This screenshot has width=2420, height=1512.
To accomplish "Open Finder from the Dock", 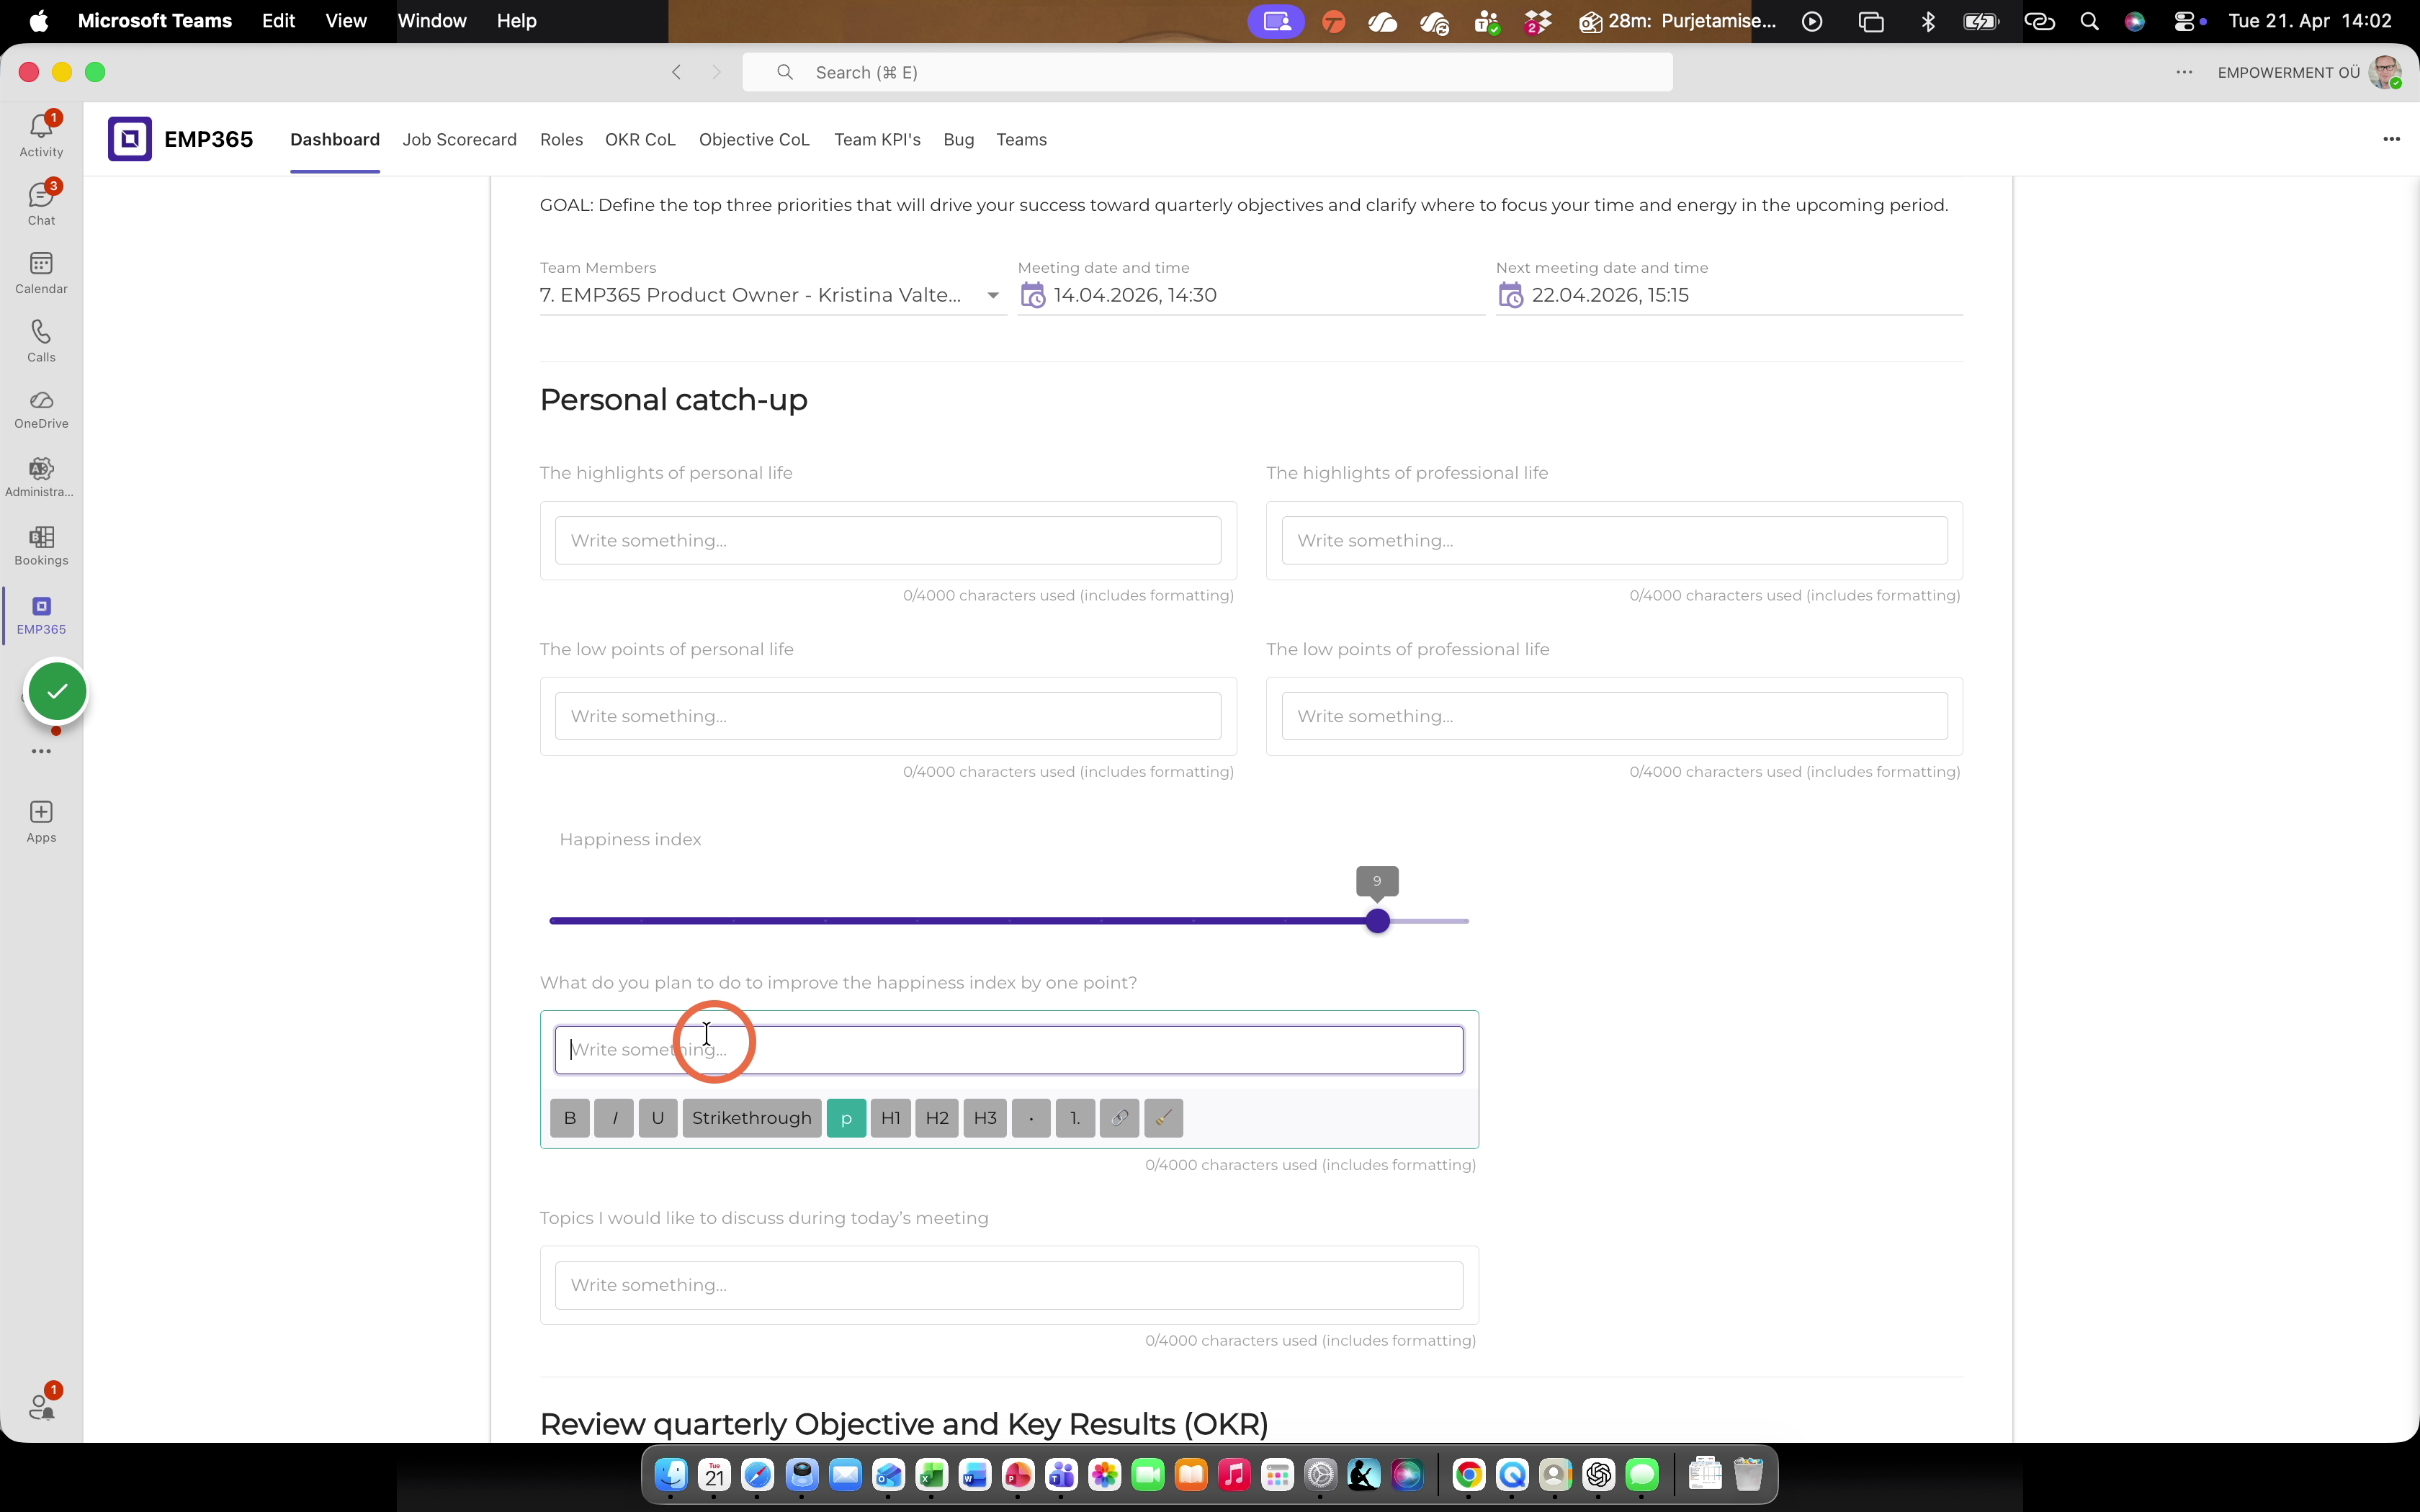I will [x=671, y=1474].
